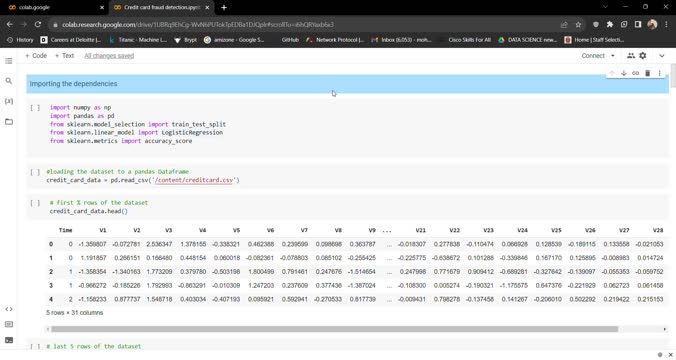Open the terminal icon at the bottom left
This screenshot has width=676, height=360.
pyautogui.click(x=9, y=340)
